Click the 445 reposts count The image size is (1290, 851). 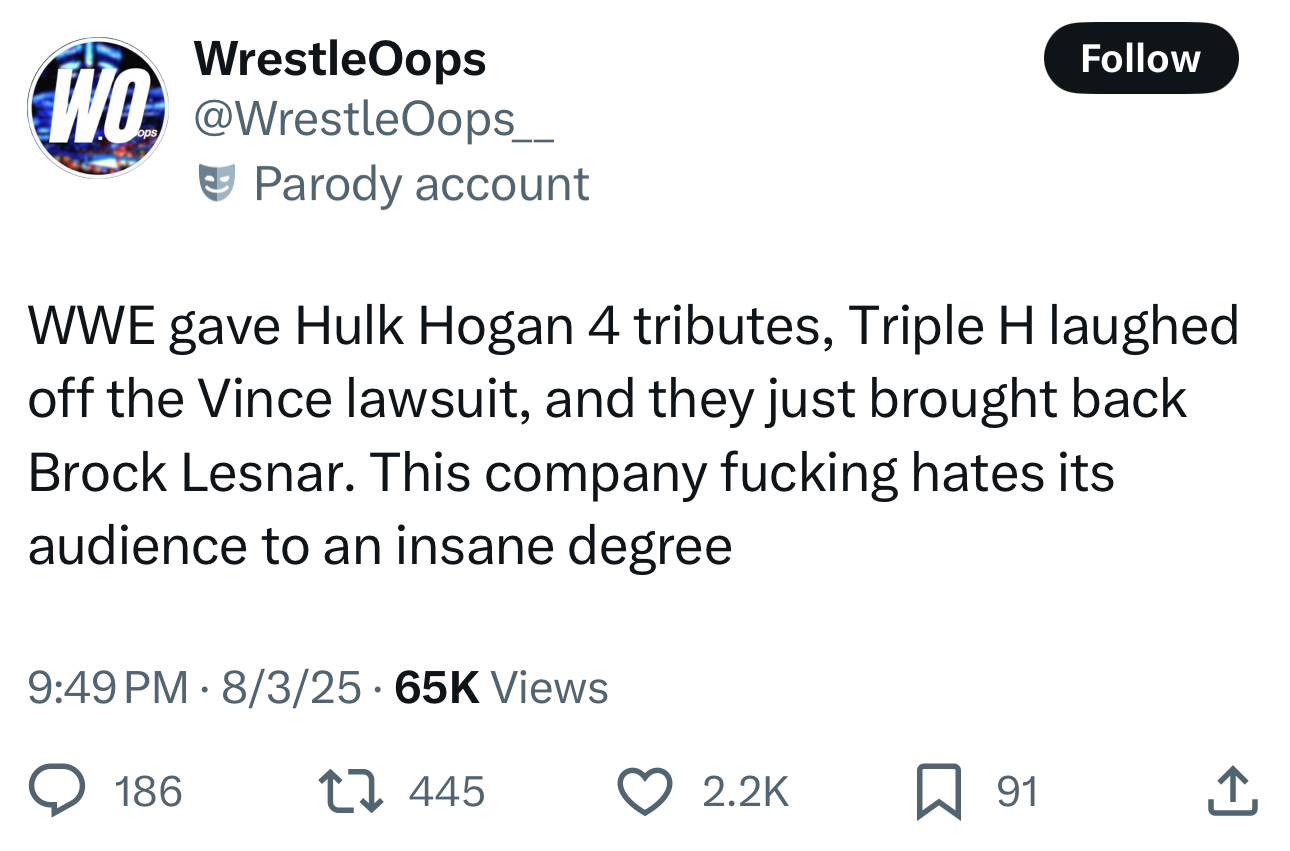pos(447,792)
